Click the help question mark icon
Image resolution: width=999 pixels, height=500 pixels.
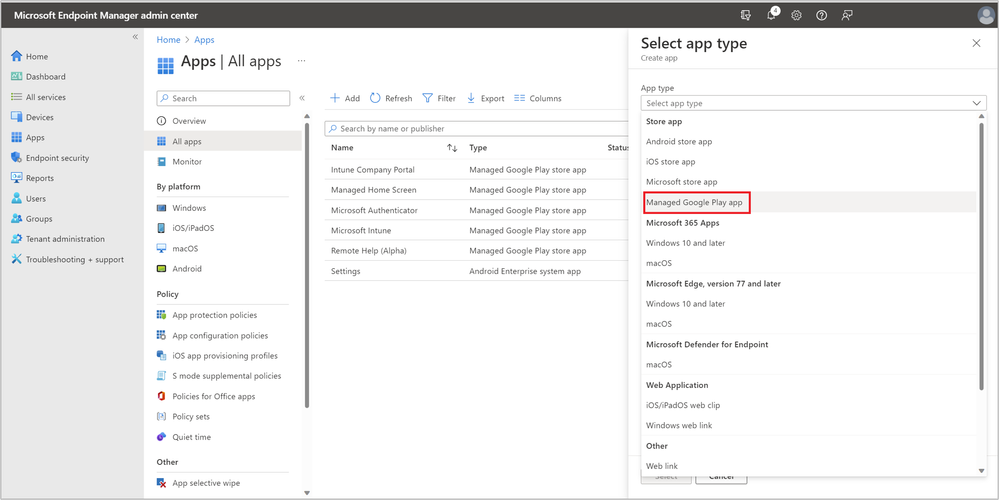click(821, 15)
